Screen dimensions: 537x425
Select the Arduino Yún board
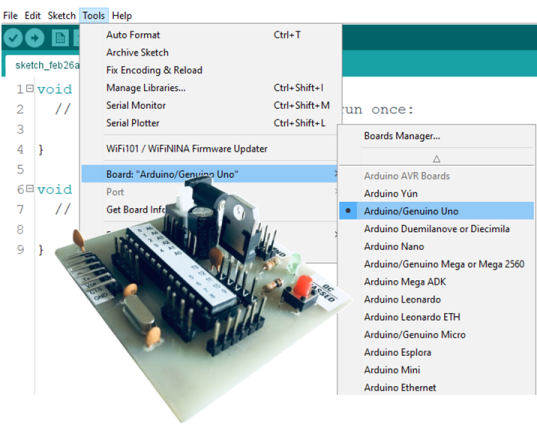point(436,193)
